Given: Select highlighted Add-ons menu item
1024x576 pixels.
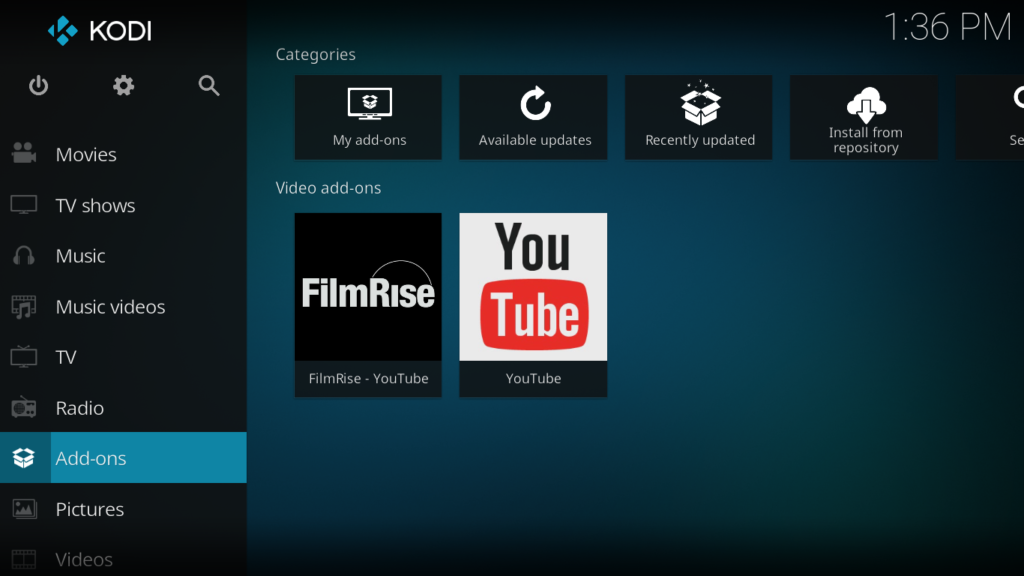Looking at the screenshot, I should [x=123, y=458].
